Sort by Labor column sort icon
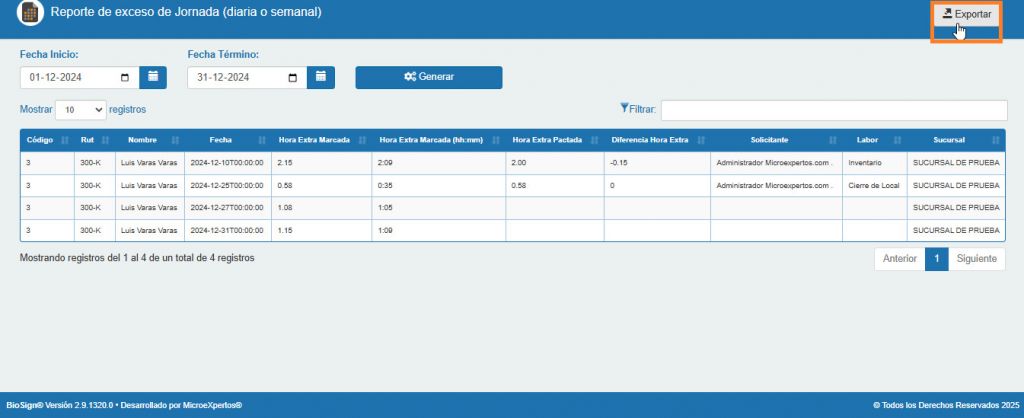 (897, 140)
